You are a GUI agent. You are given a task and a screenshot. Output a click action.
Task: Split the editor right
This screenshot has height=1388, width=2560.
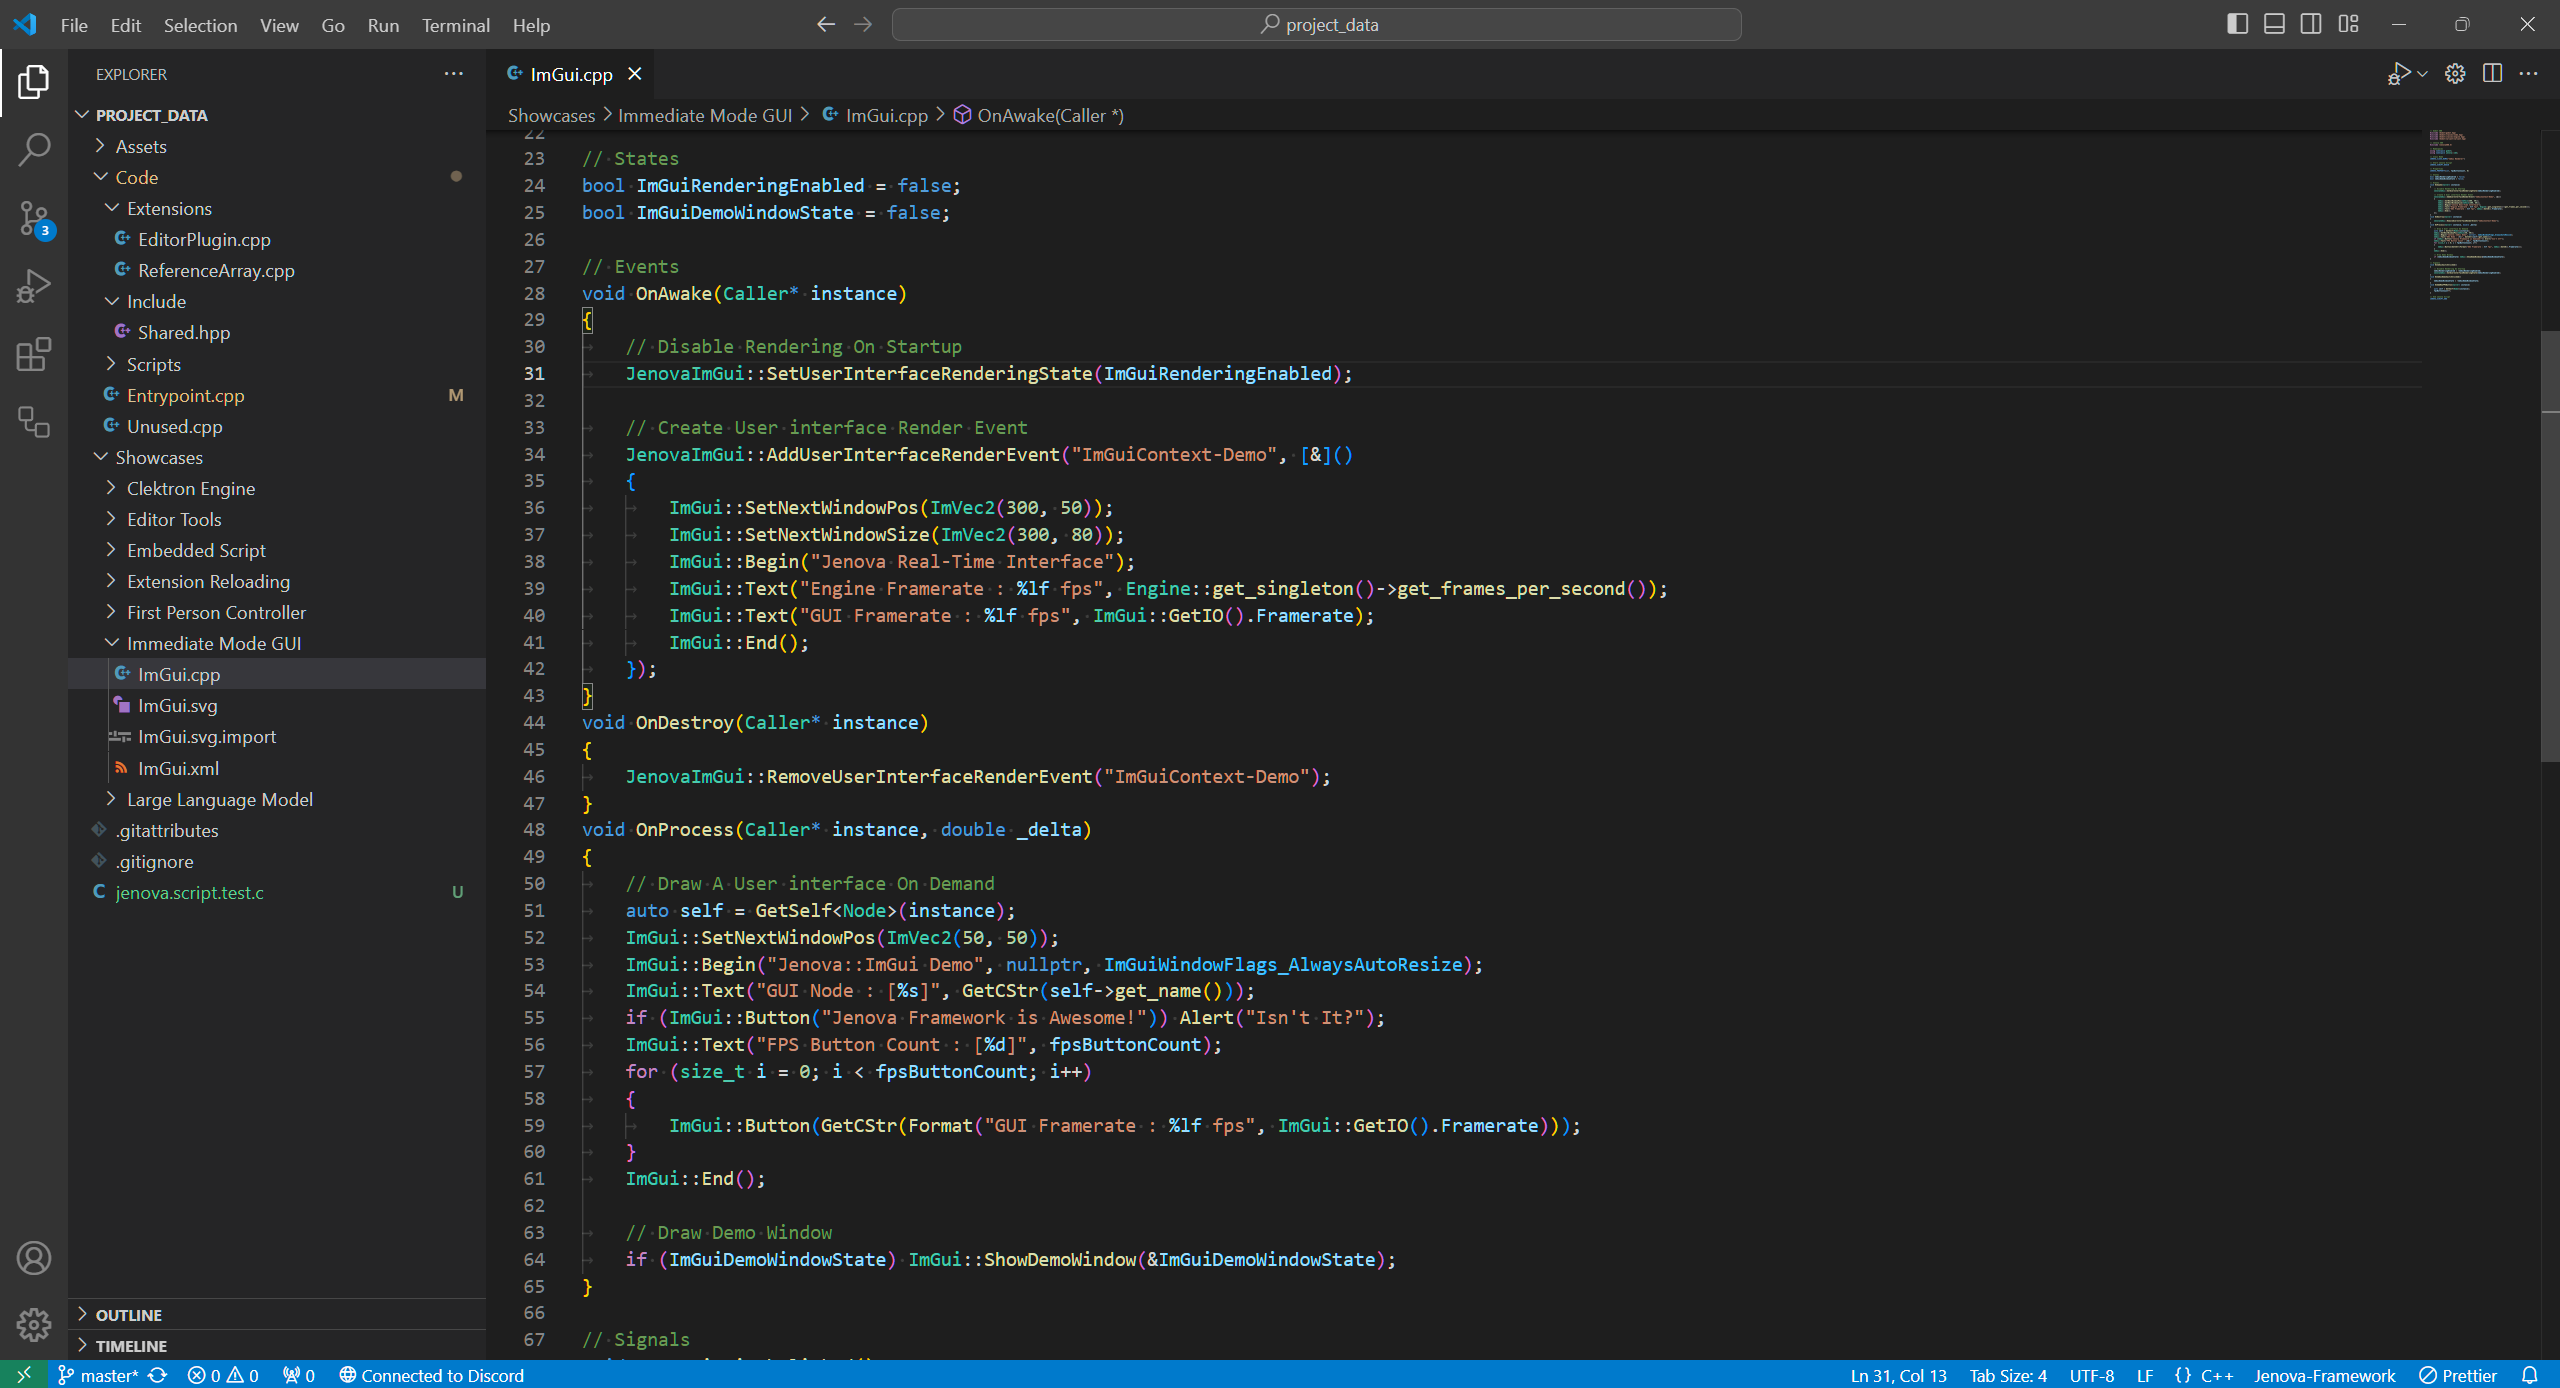pos(2492,74)
